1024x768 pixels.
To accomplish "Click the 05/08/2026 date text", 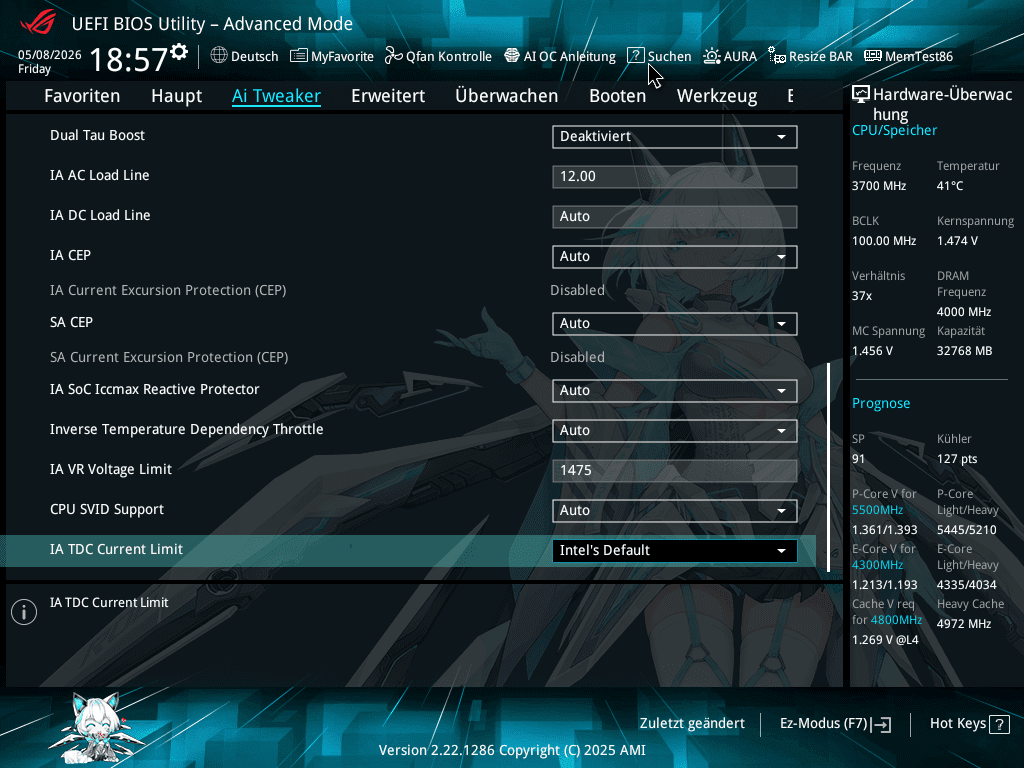I will pyautogui.click(x=50, y=55).
